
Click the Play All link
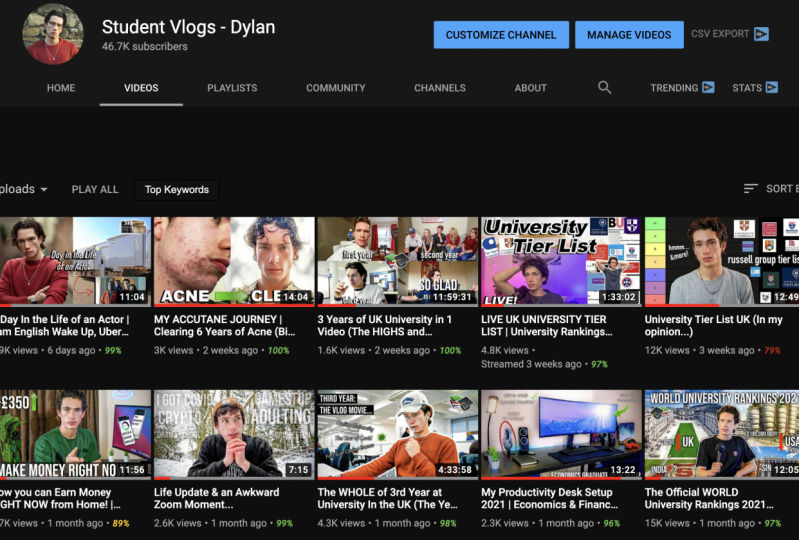[x=95, y=190]
